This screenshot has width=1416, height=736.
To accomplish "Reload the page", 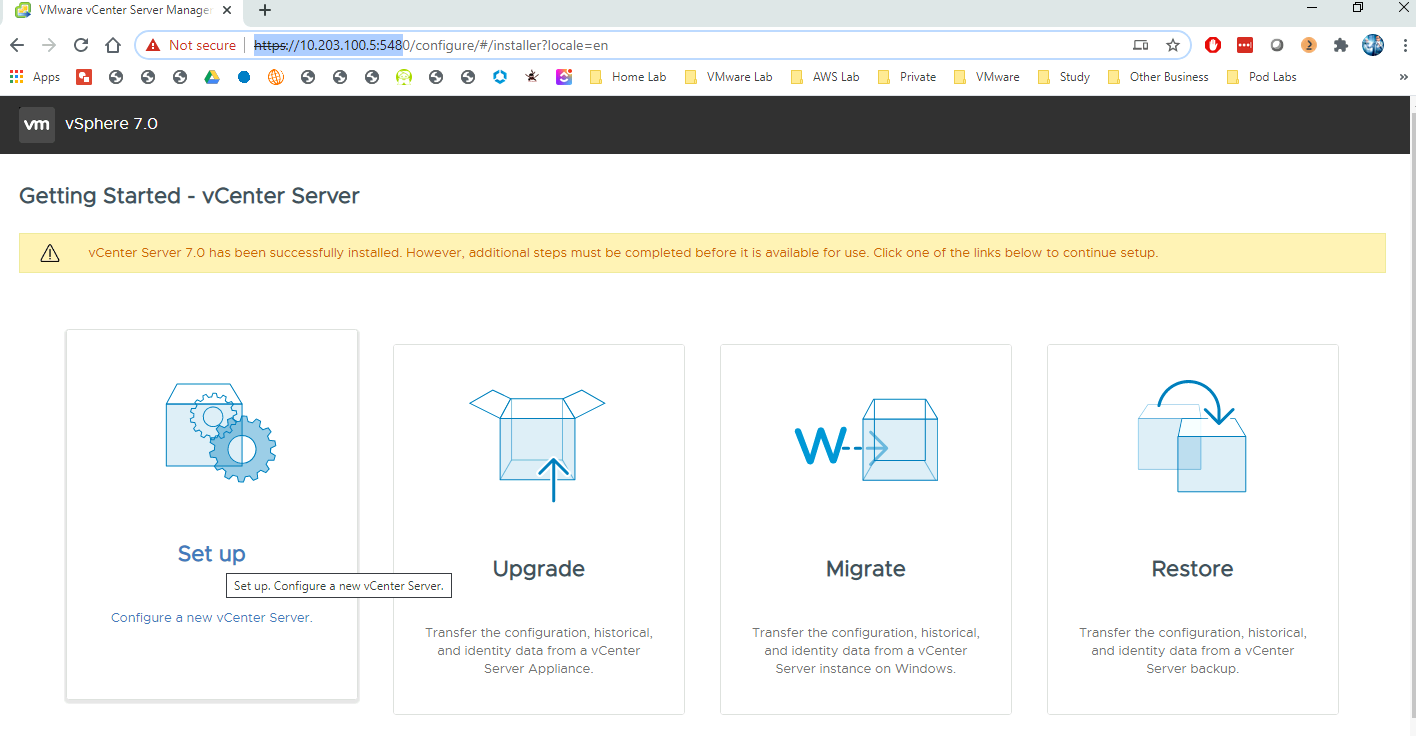I will 82,45.
